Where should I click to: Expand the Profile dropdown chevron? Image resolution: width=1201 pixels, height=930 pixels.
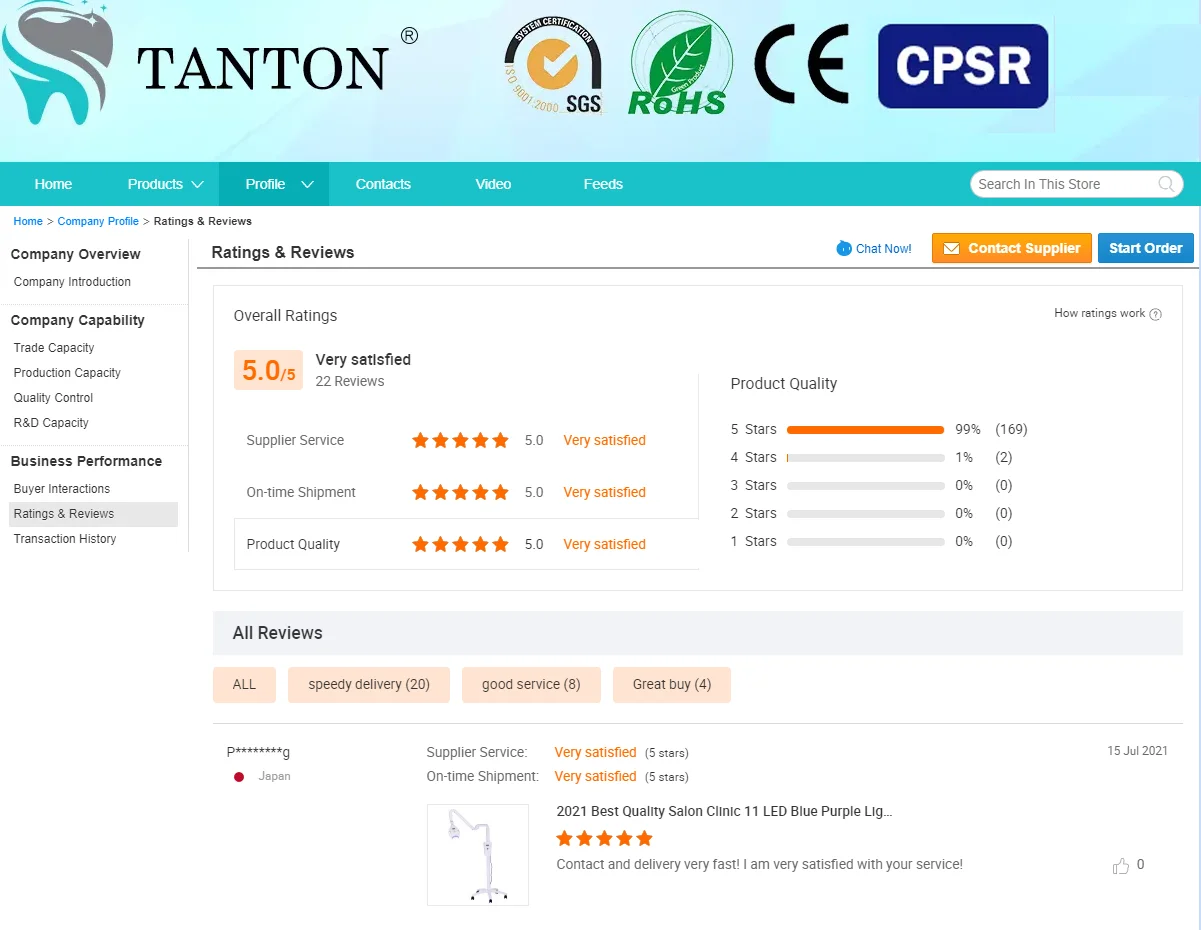pyautogui.click(x=307, y=184)
